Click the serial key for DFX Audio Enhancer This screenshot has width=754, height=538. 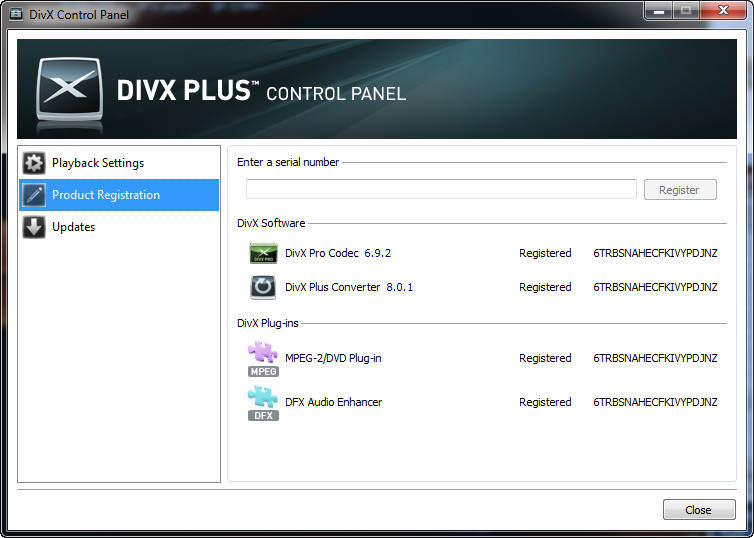click(x=655, y=402)
